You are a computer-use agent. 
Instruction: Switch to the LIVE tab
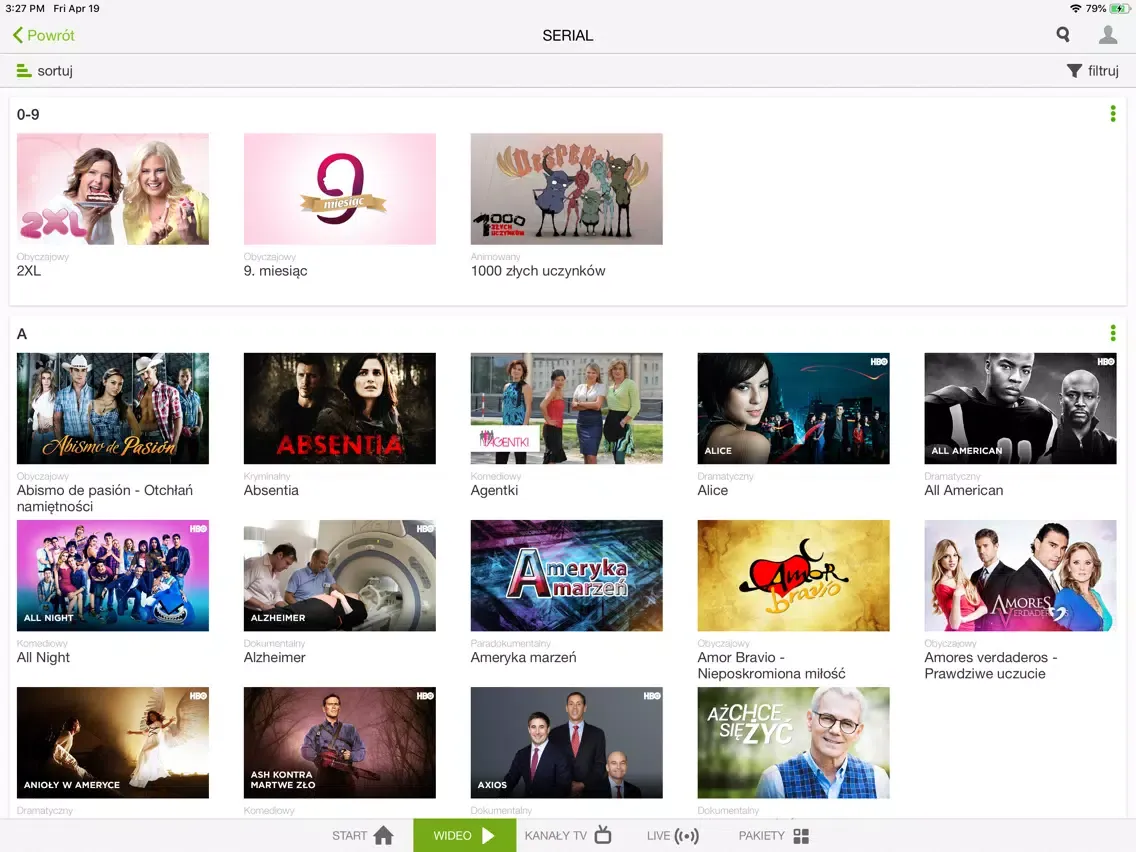673,835
